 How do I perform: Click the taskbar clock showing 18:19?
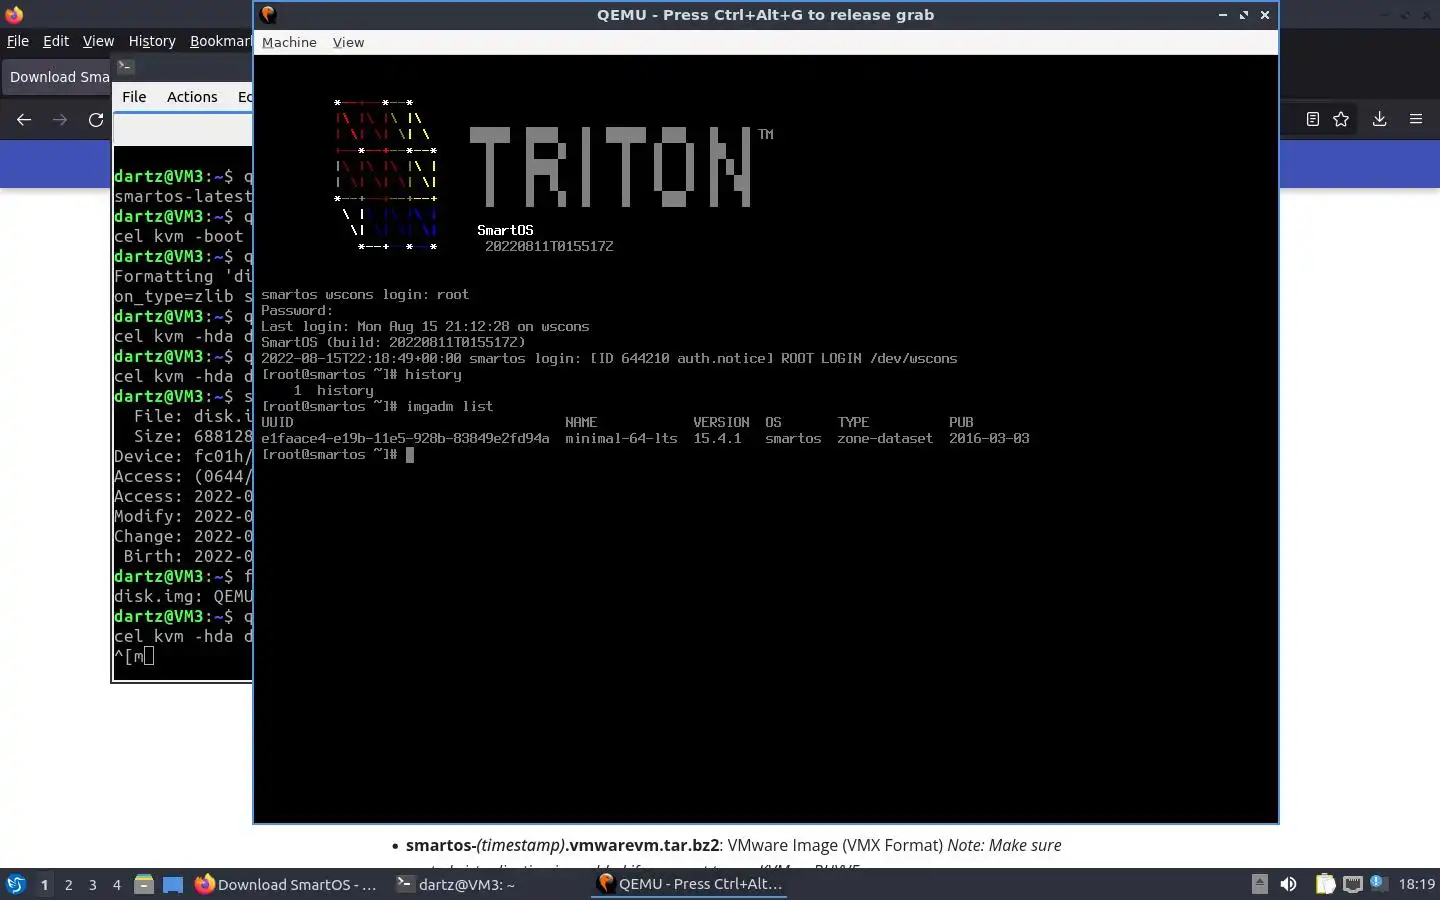click(x=1416, y=884)
